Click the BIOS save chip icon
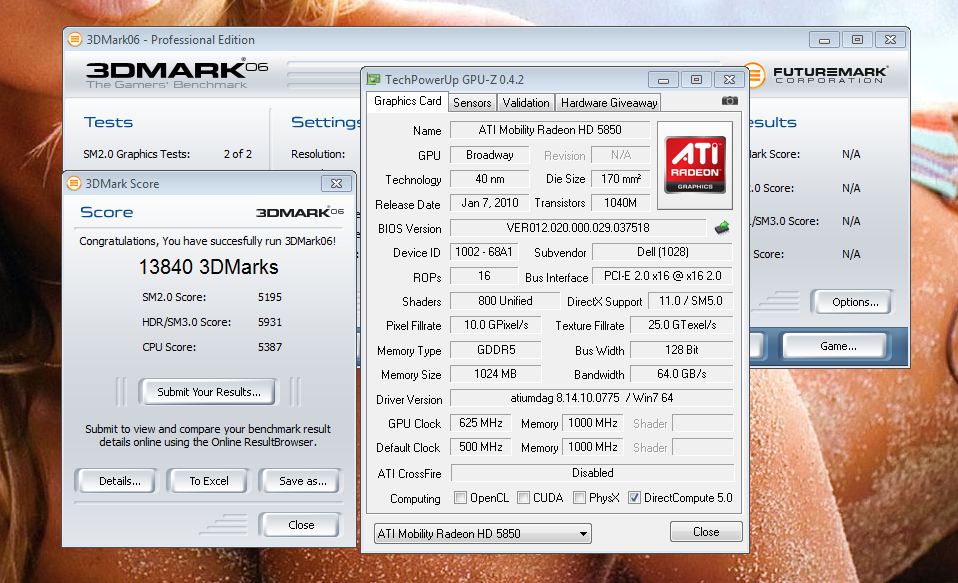 (722, 228)
